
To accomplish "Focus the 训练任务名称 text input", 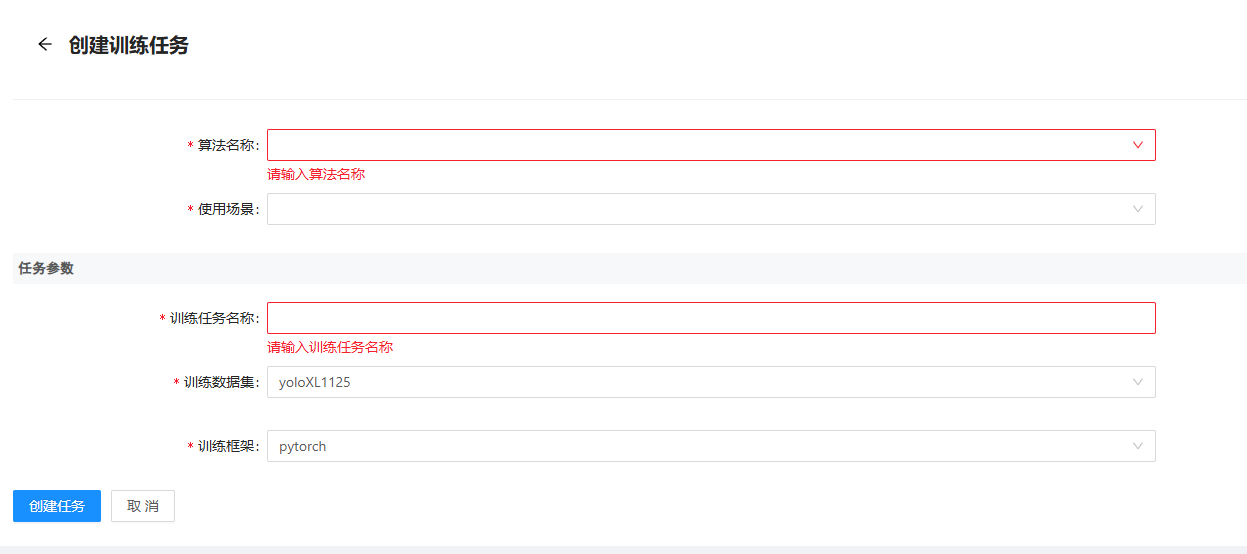I will coord(710,318).
